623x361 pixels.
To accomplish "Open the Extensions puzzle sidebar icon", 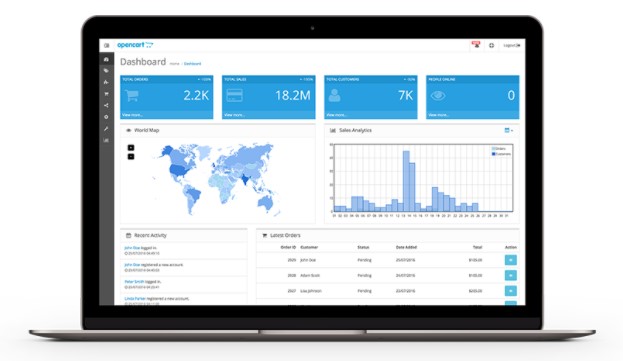I will click(106, 82).
